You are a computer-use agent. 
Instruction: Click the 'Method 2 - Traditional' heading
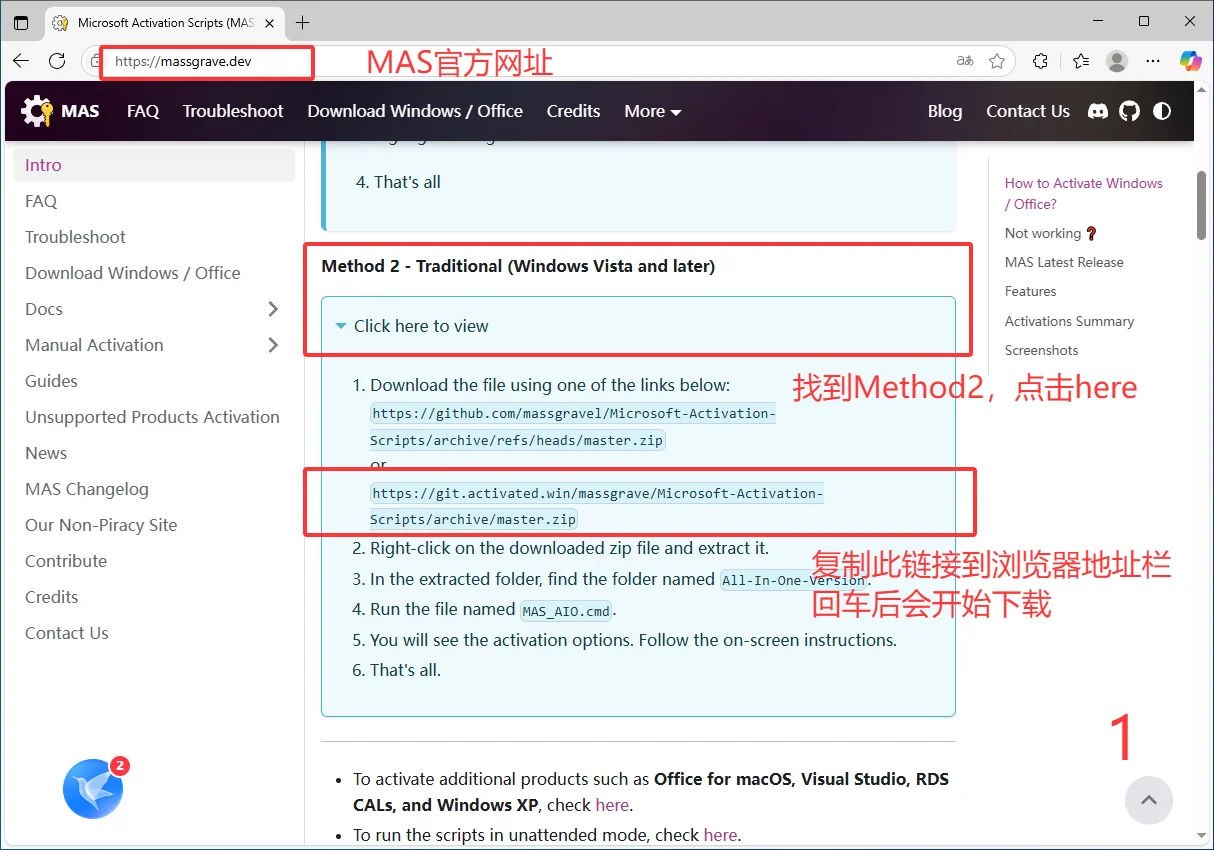518,266
